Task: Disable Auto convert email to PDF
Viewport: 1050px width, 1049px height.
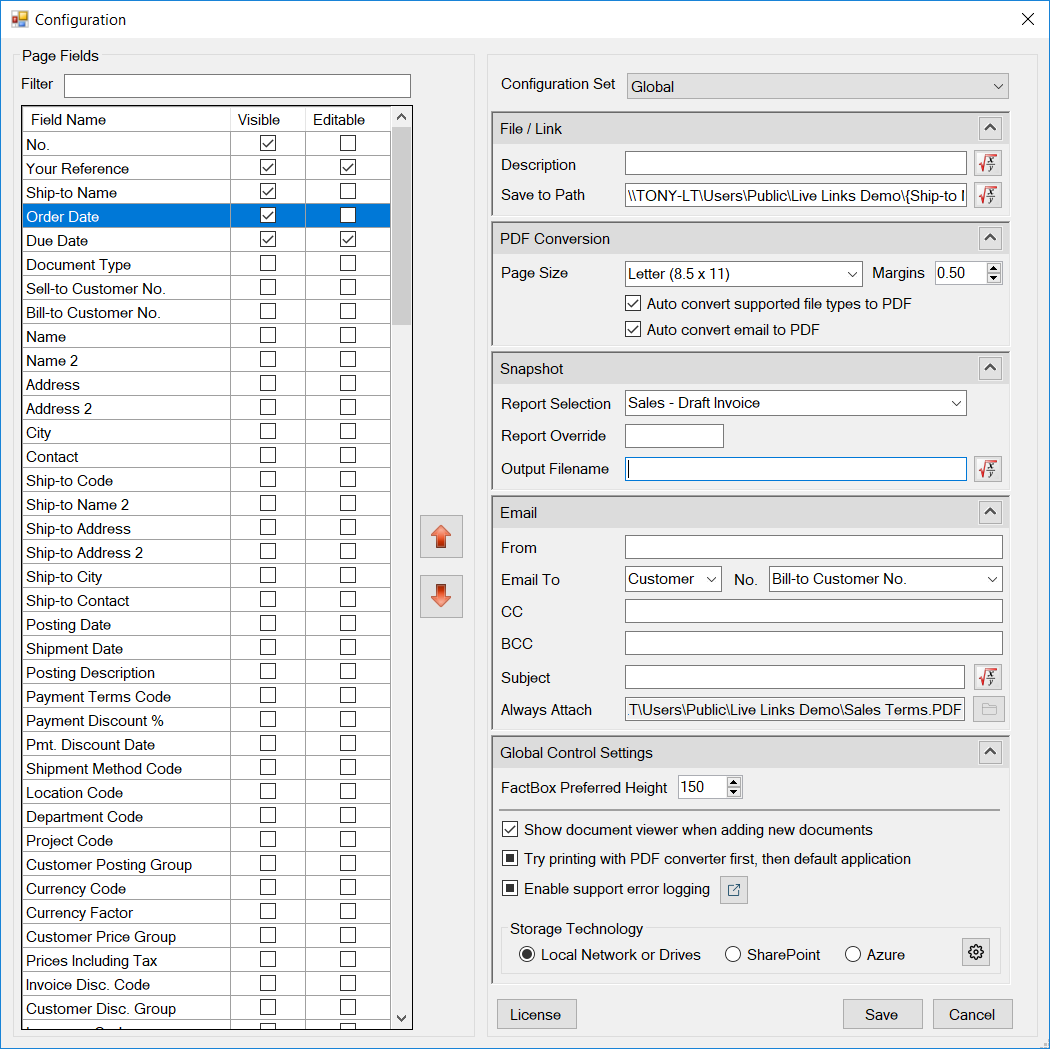Action: [x=633, y=330]
